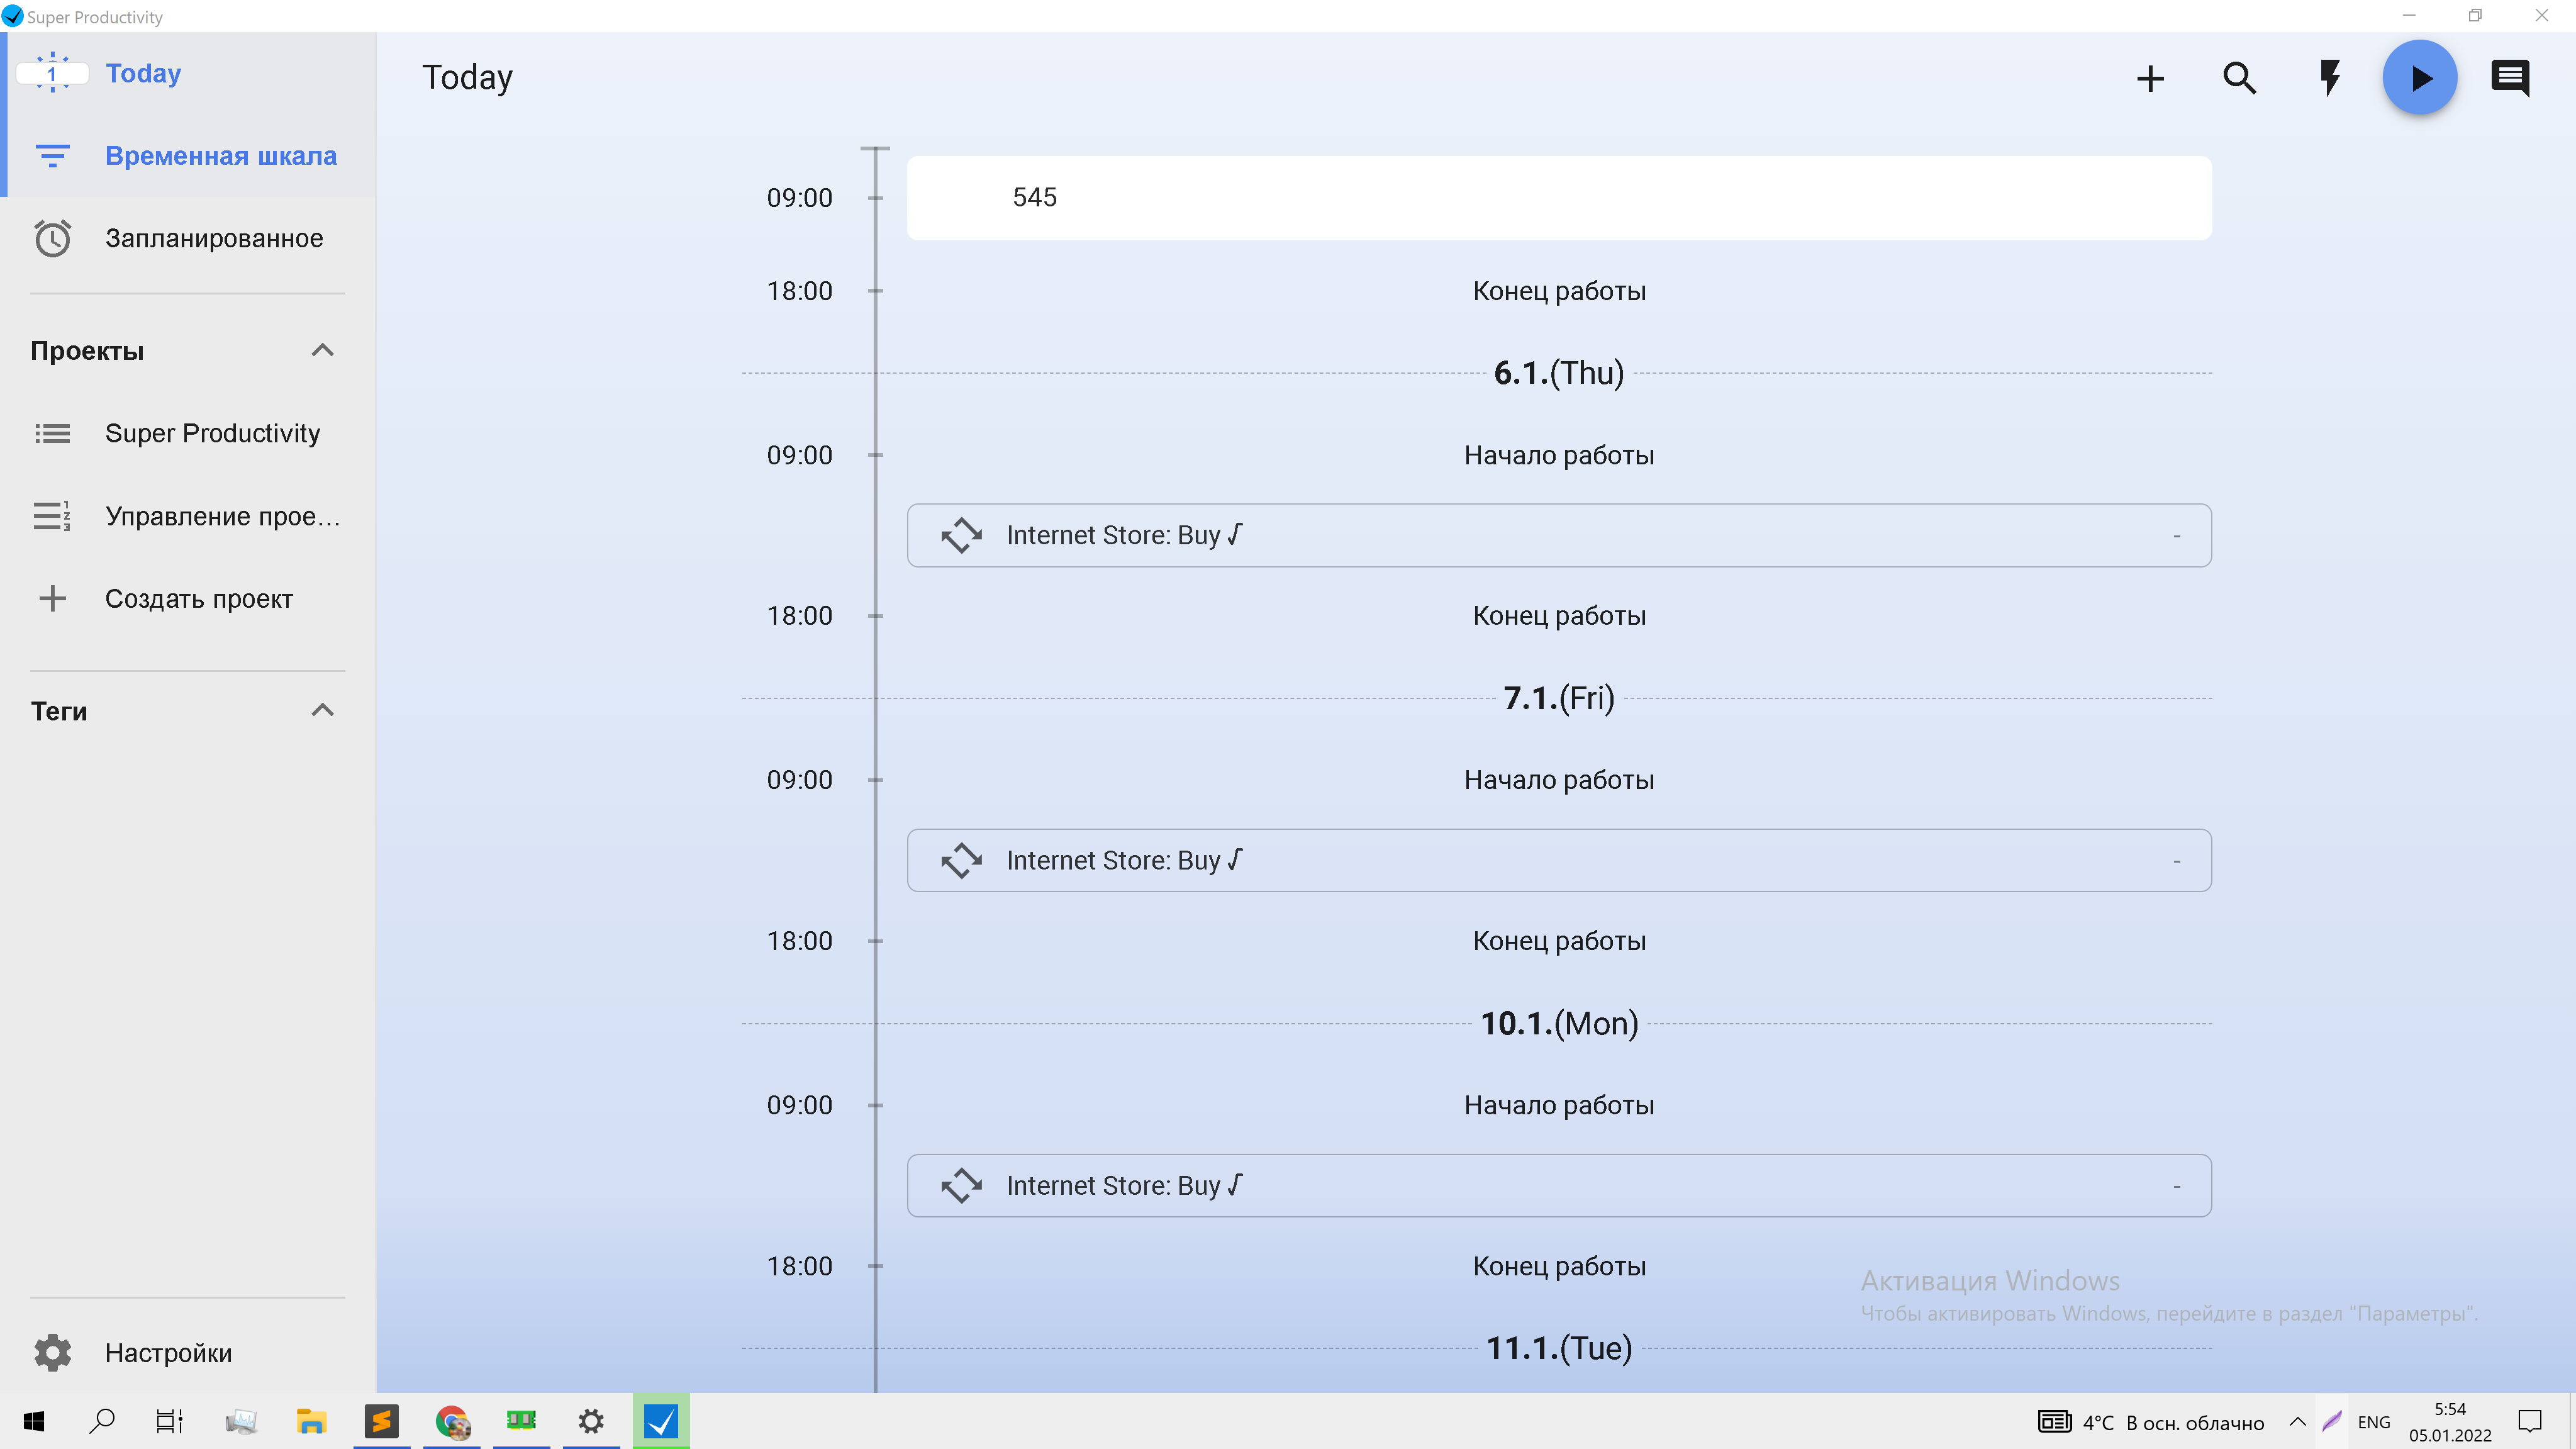
Task: Collapse the Проекты section
Action: tap(322, 349)
